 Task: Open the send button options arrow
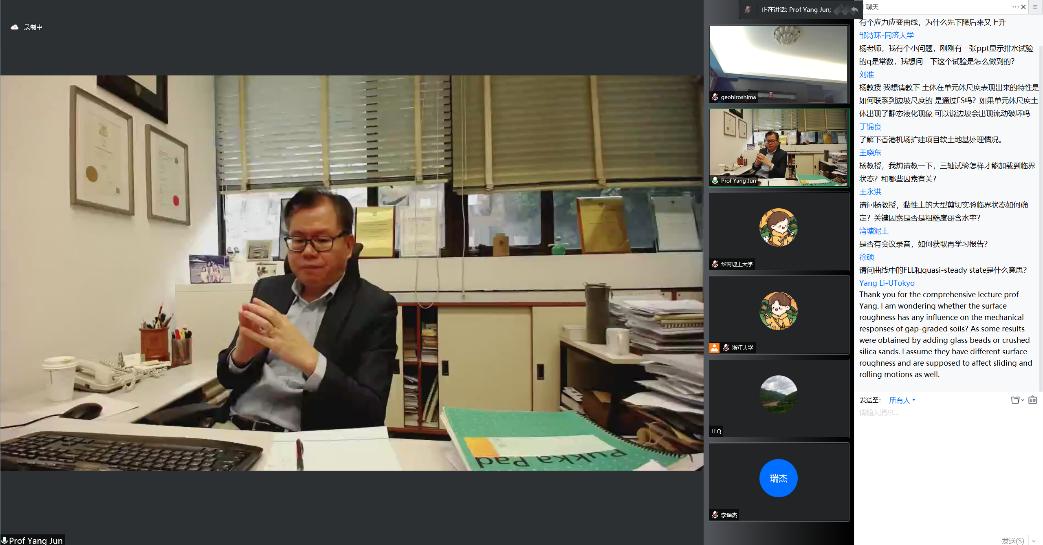point(1033,539)
